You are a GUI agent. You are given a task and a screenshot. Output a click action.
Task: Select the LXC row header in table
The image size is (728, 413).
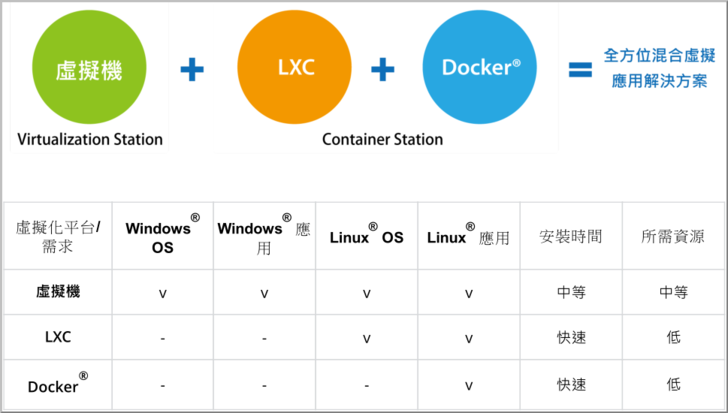tap(58, 338)
